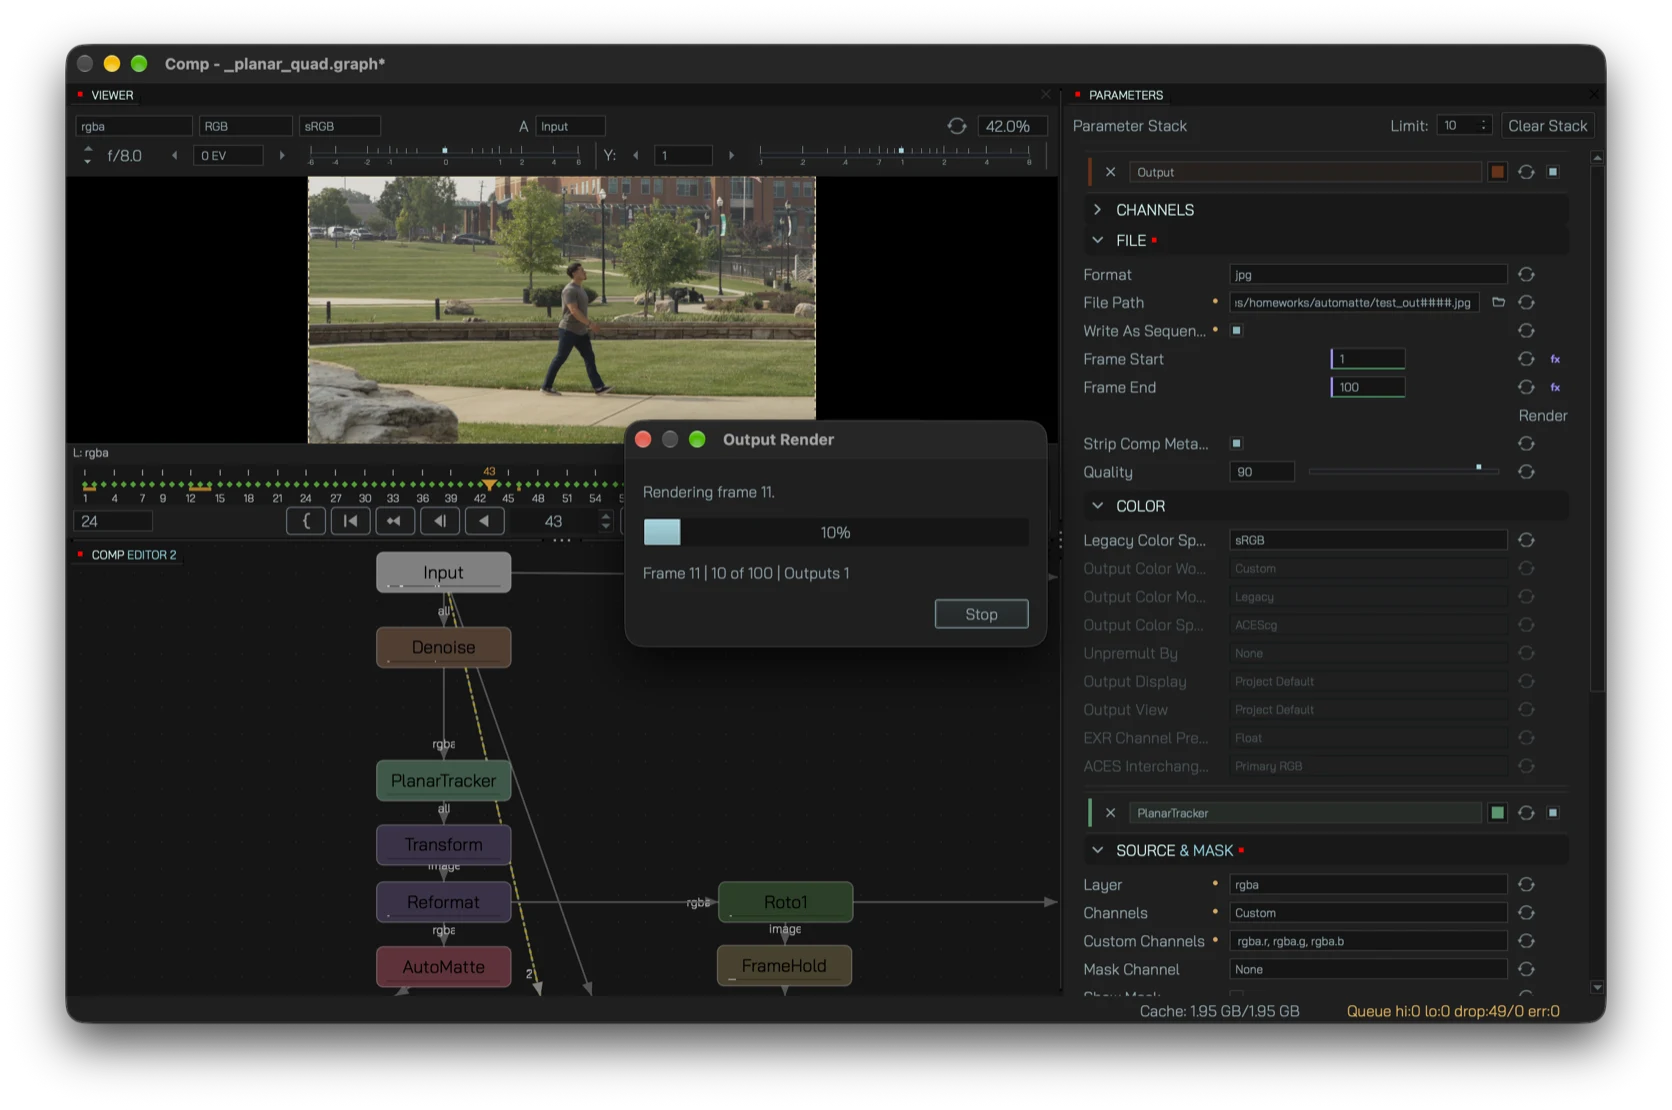Click the Limit stepper field

pos(1464,126)
